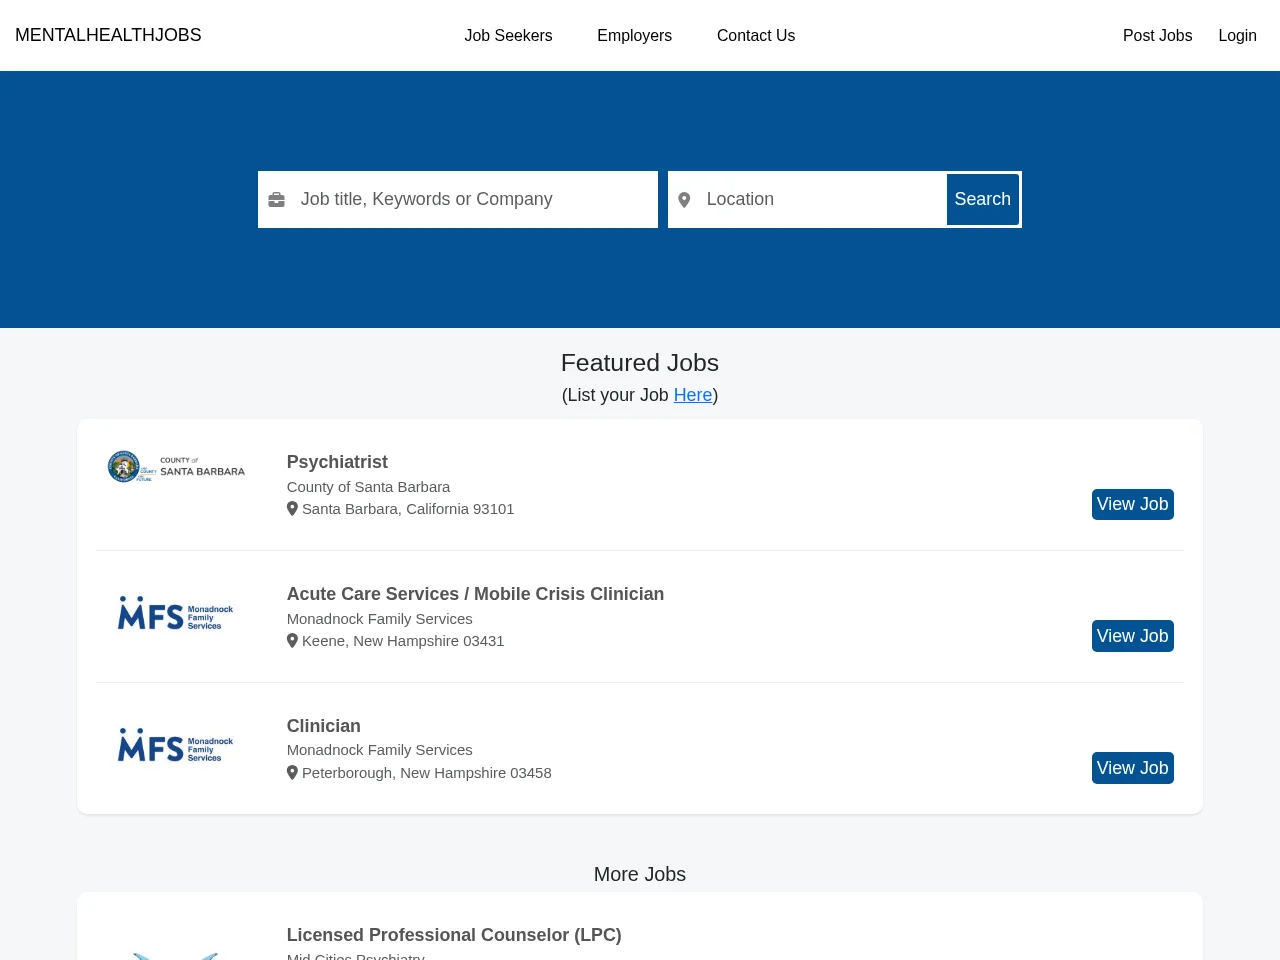View Job for Psychiatrist listing
The height and width of the screenshot is (960, 1280).
pos(1132,504)
